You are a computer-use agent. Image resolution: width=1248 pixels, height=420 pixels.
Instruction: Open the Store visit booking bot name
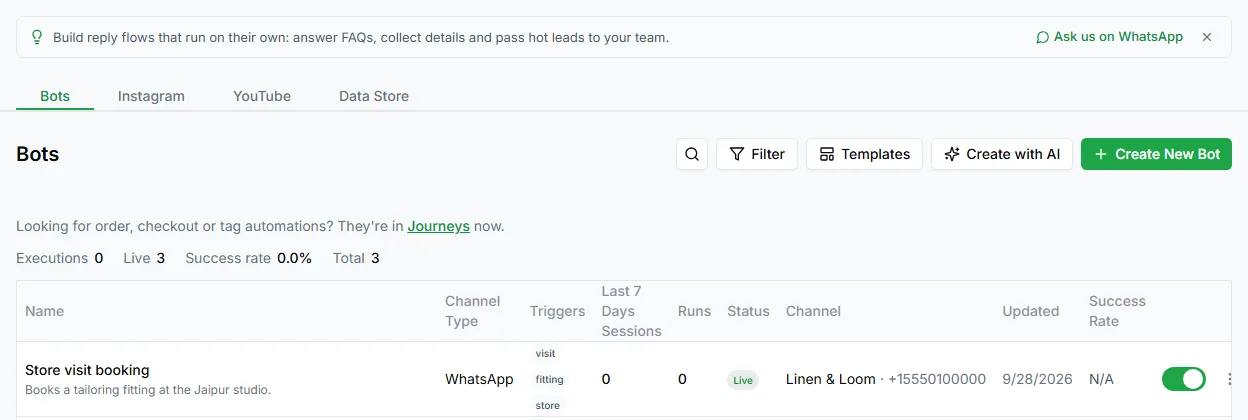pyautogui.click(x=87, y=370)
